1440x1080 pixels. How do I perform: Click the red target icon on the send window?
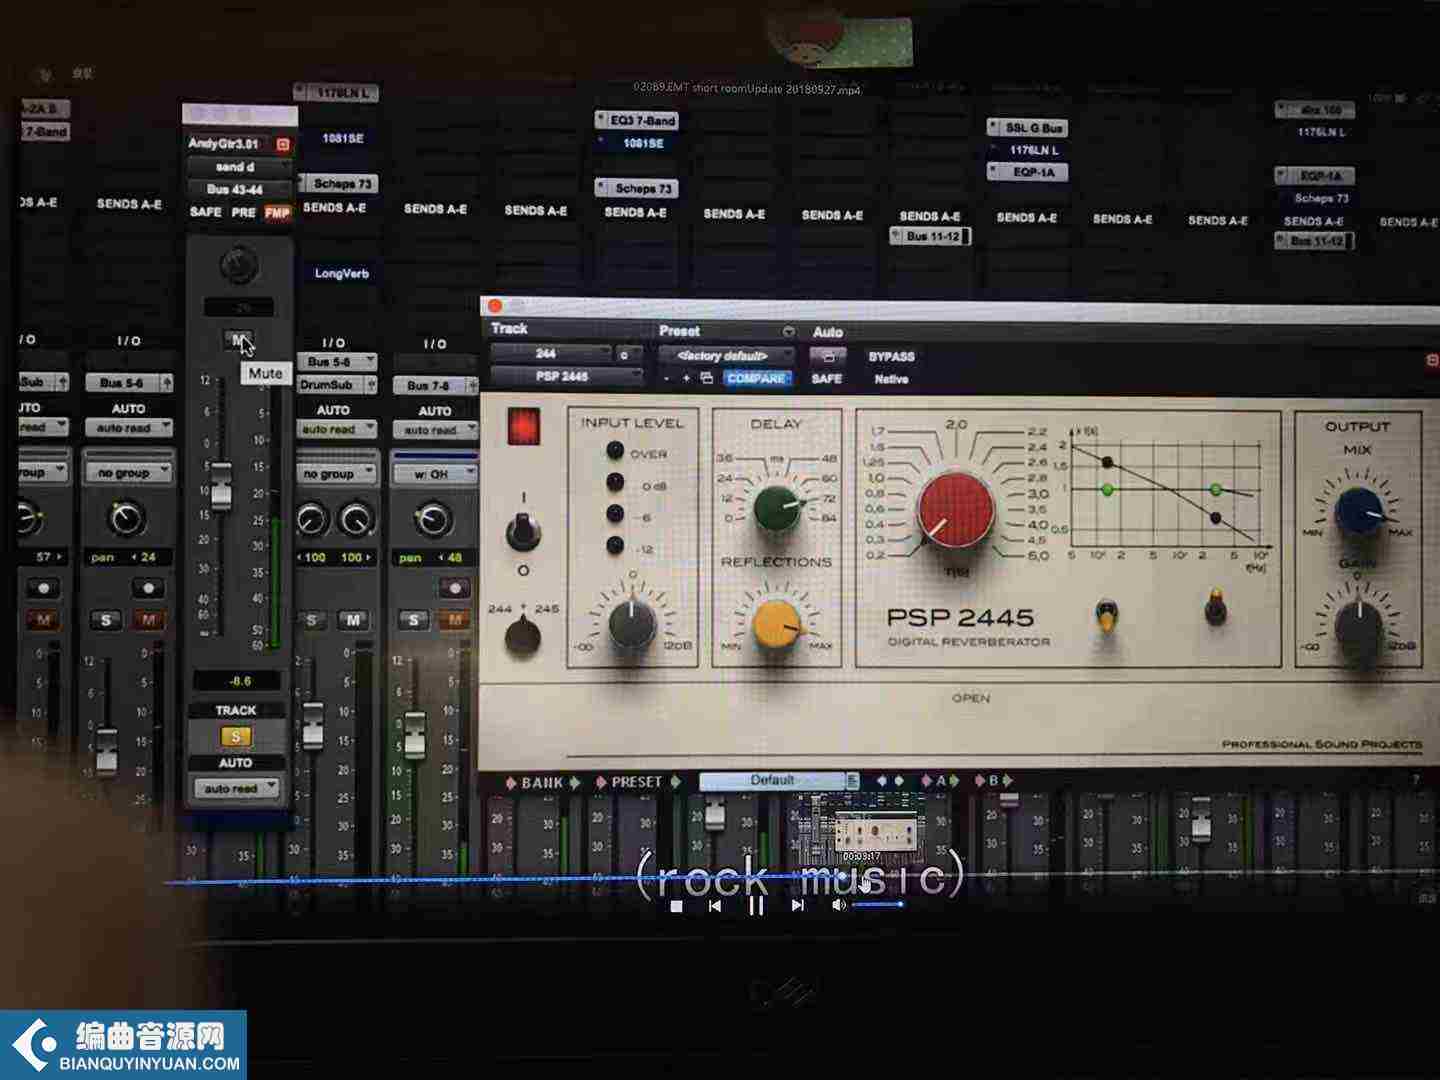[282, 145]
